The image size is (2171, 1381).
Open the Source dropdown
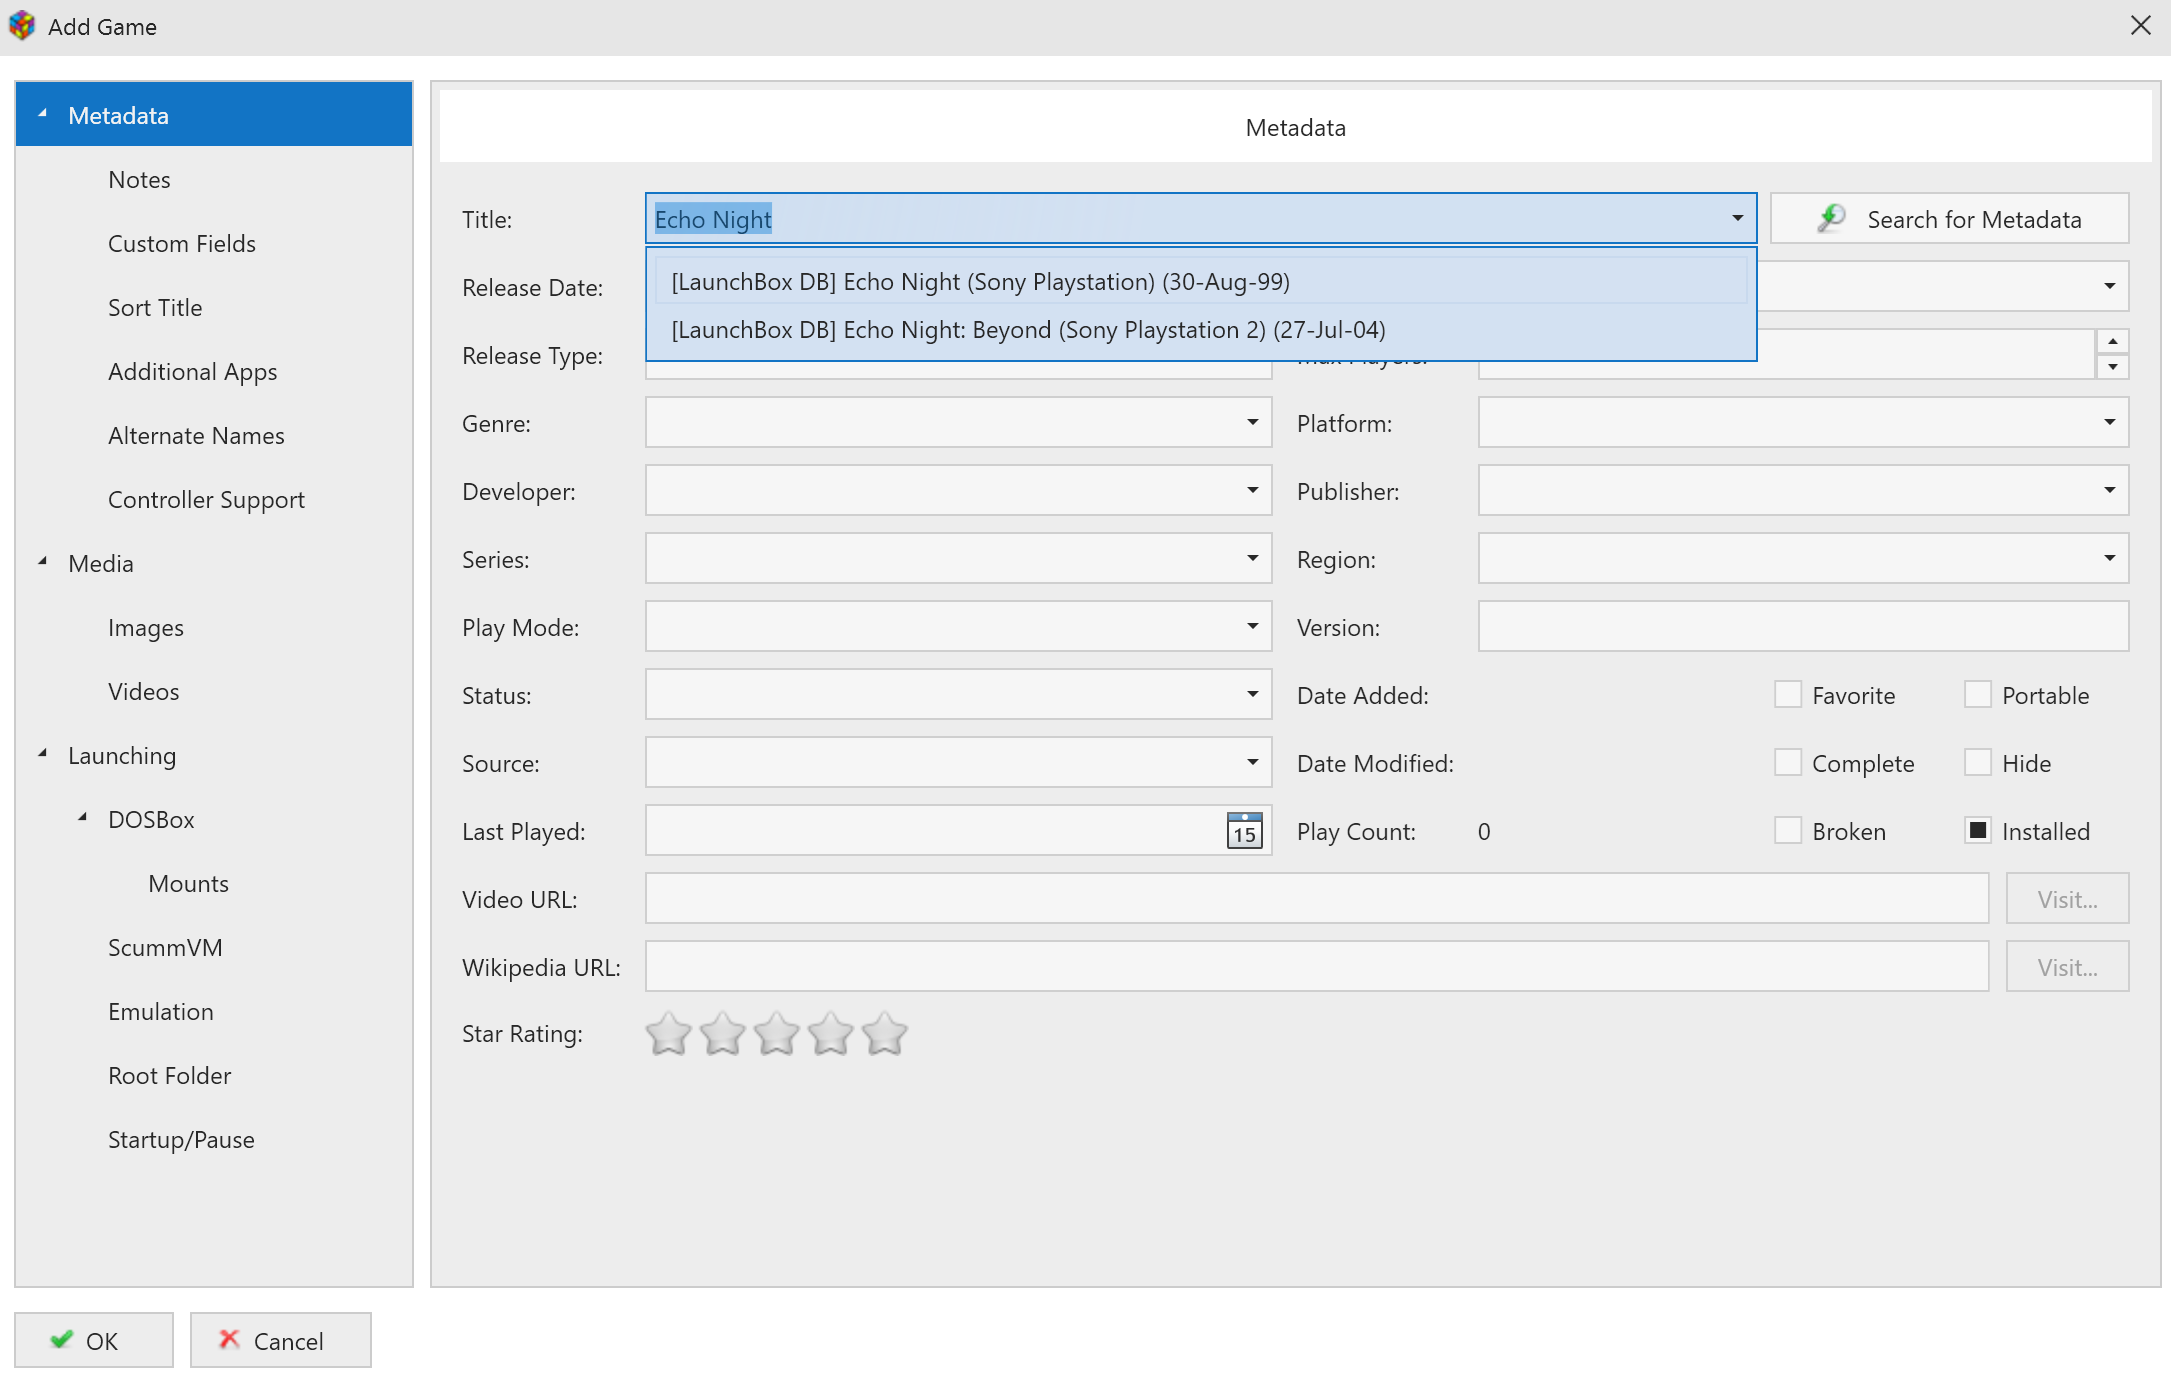point(1252,762)
